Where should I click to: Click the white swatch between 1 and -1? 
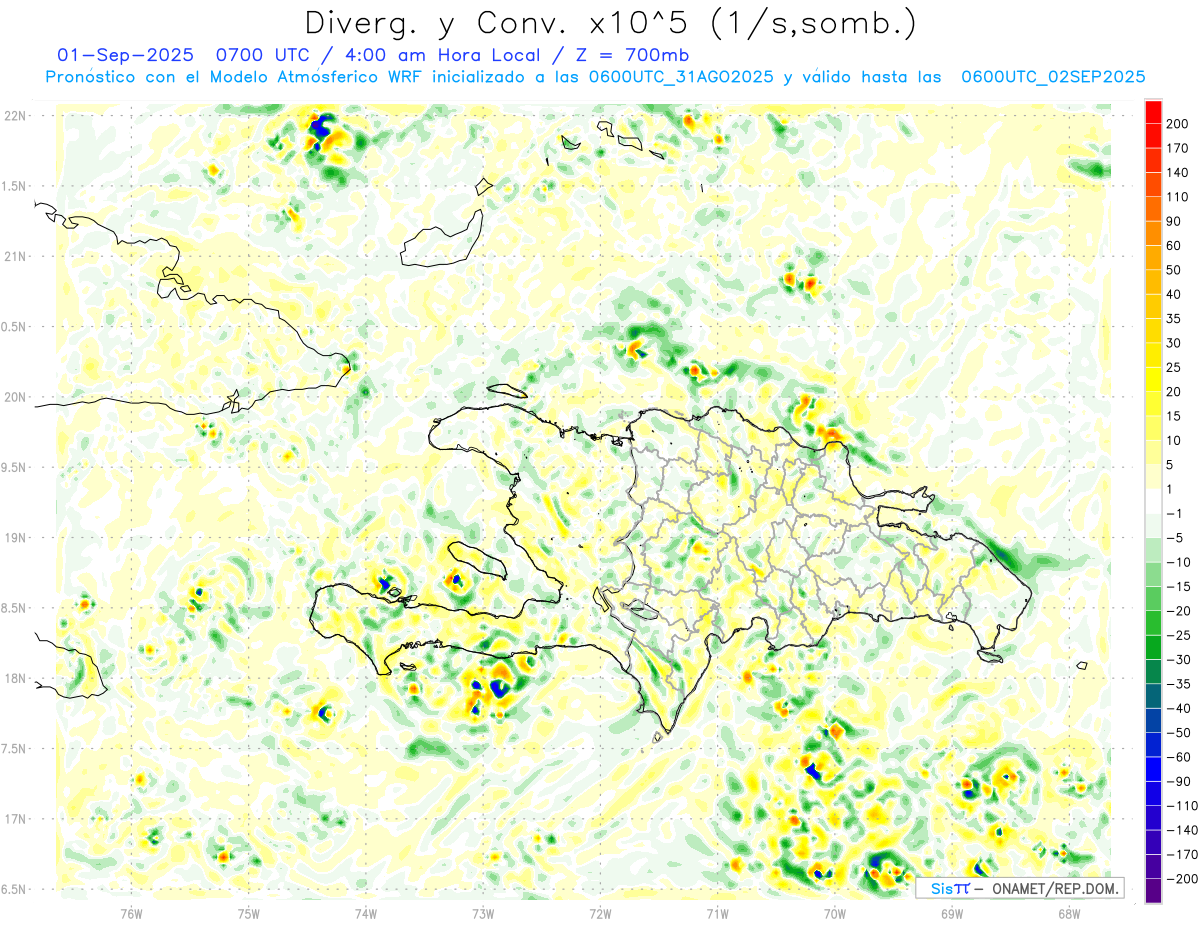click(1153, 502)
